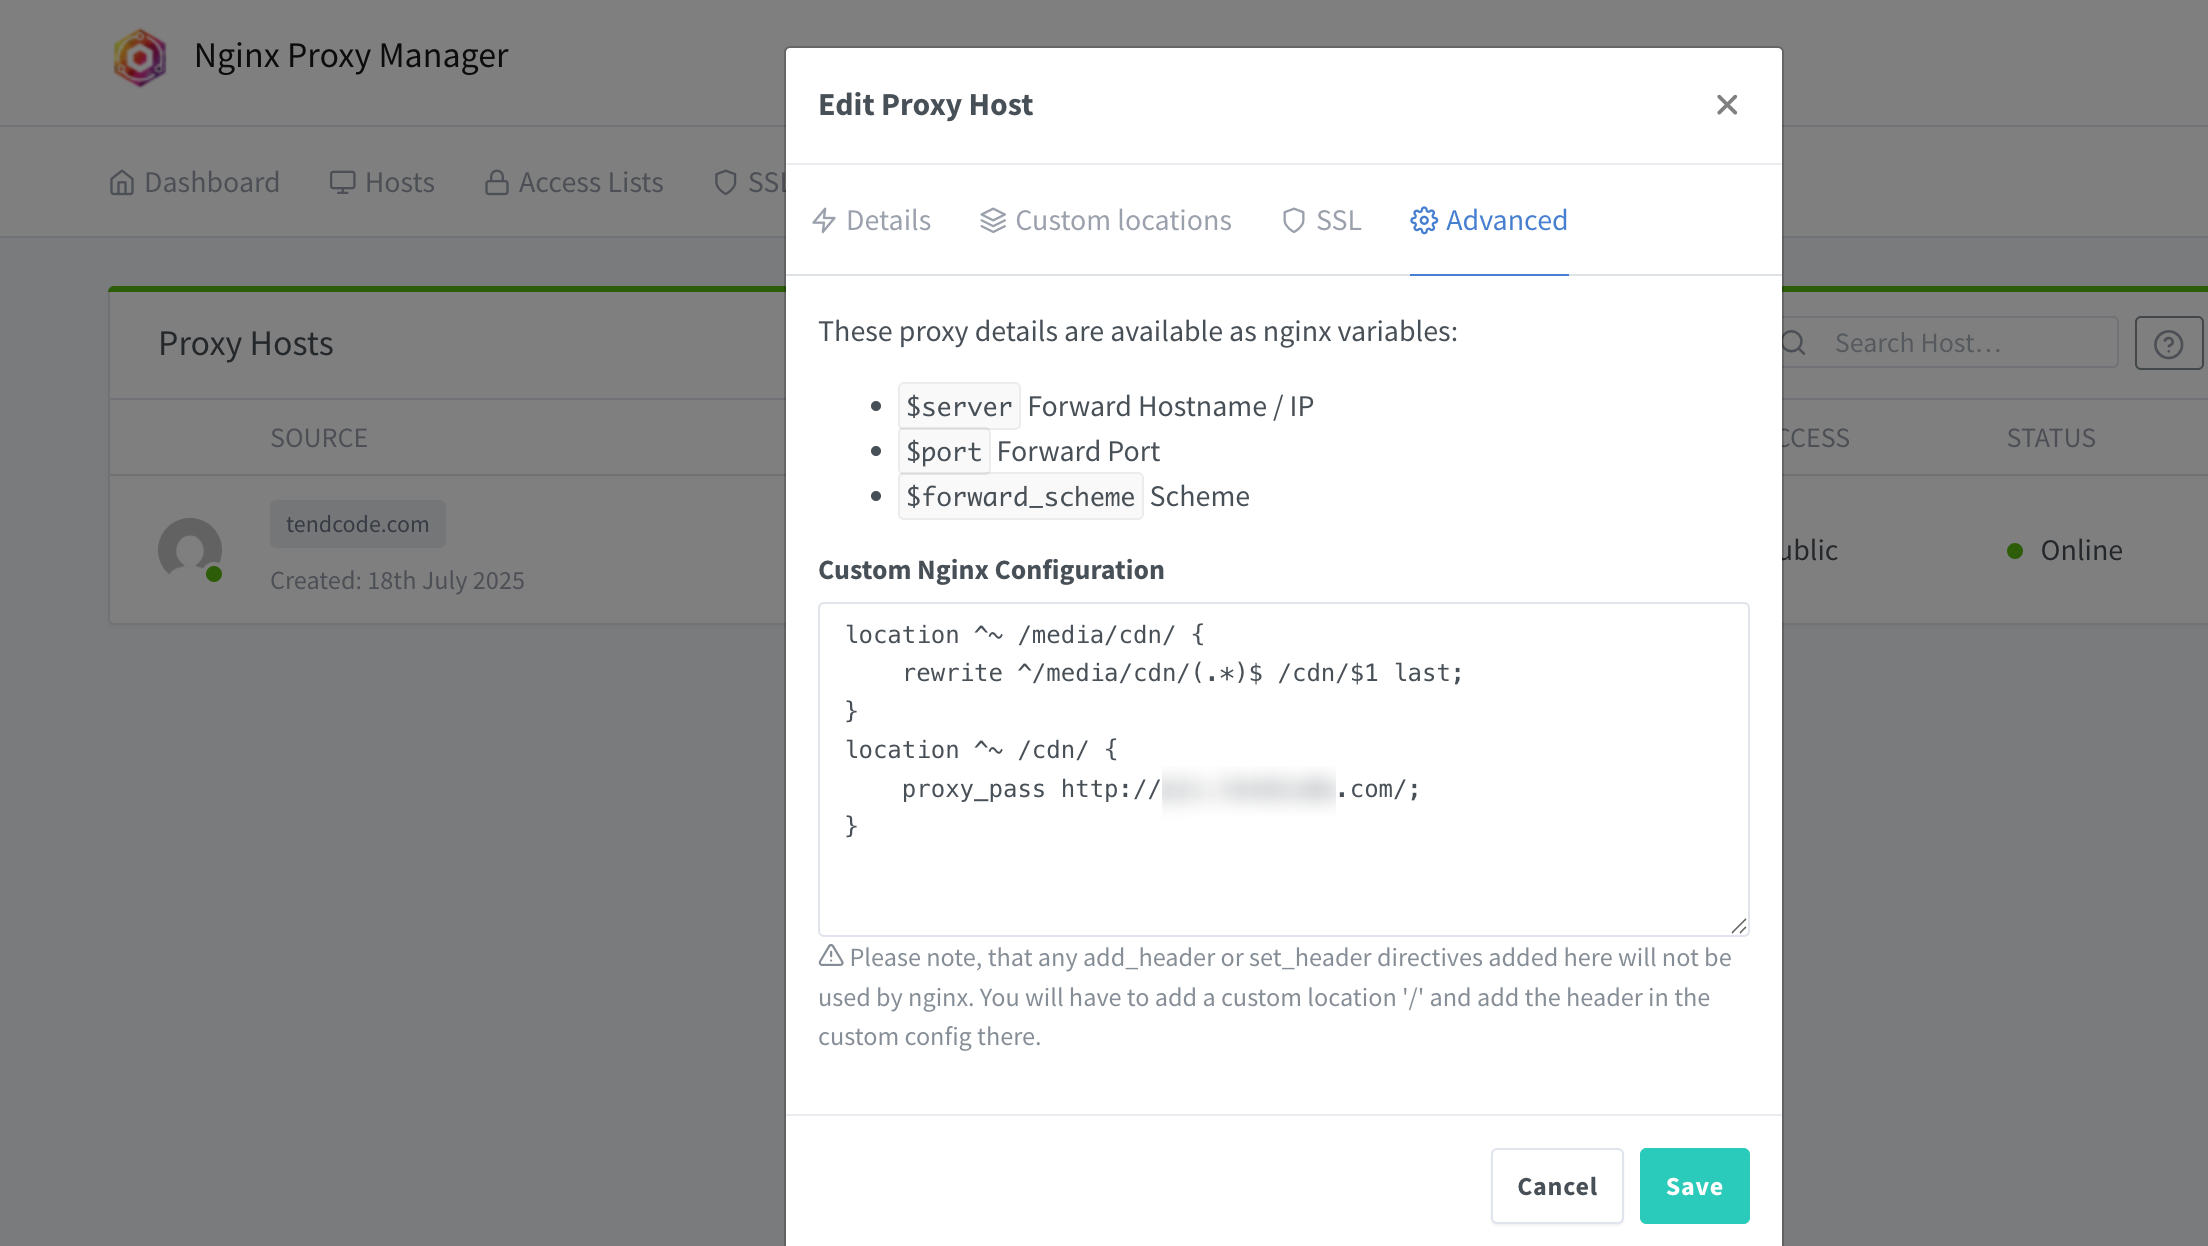
Task: Switch to the SSL tab
Action: point(1322,220)
